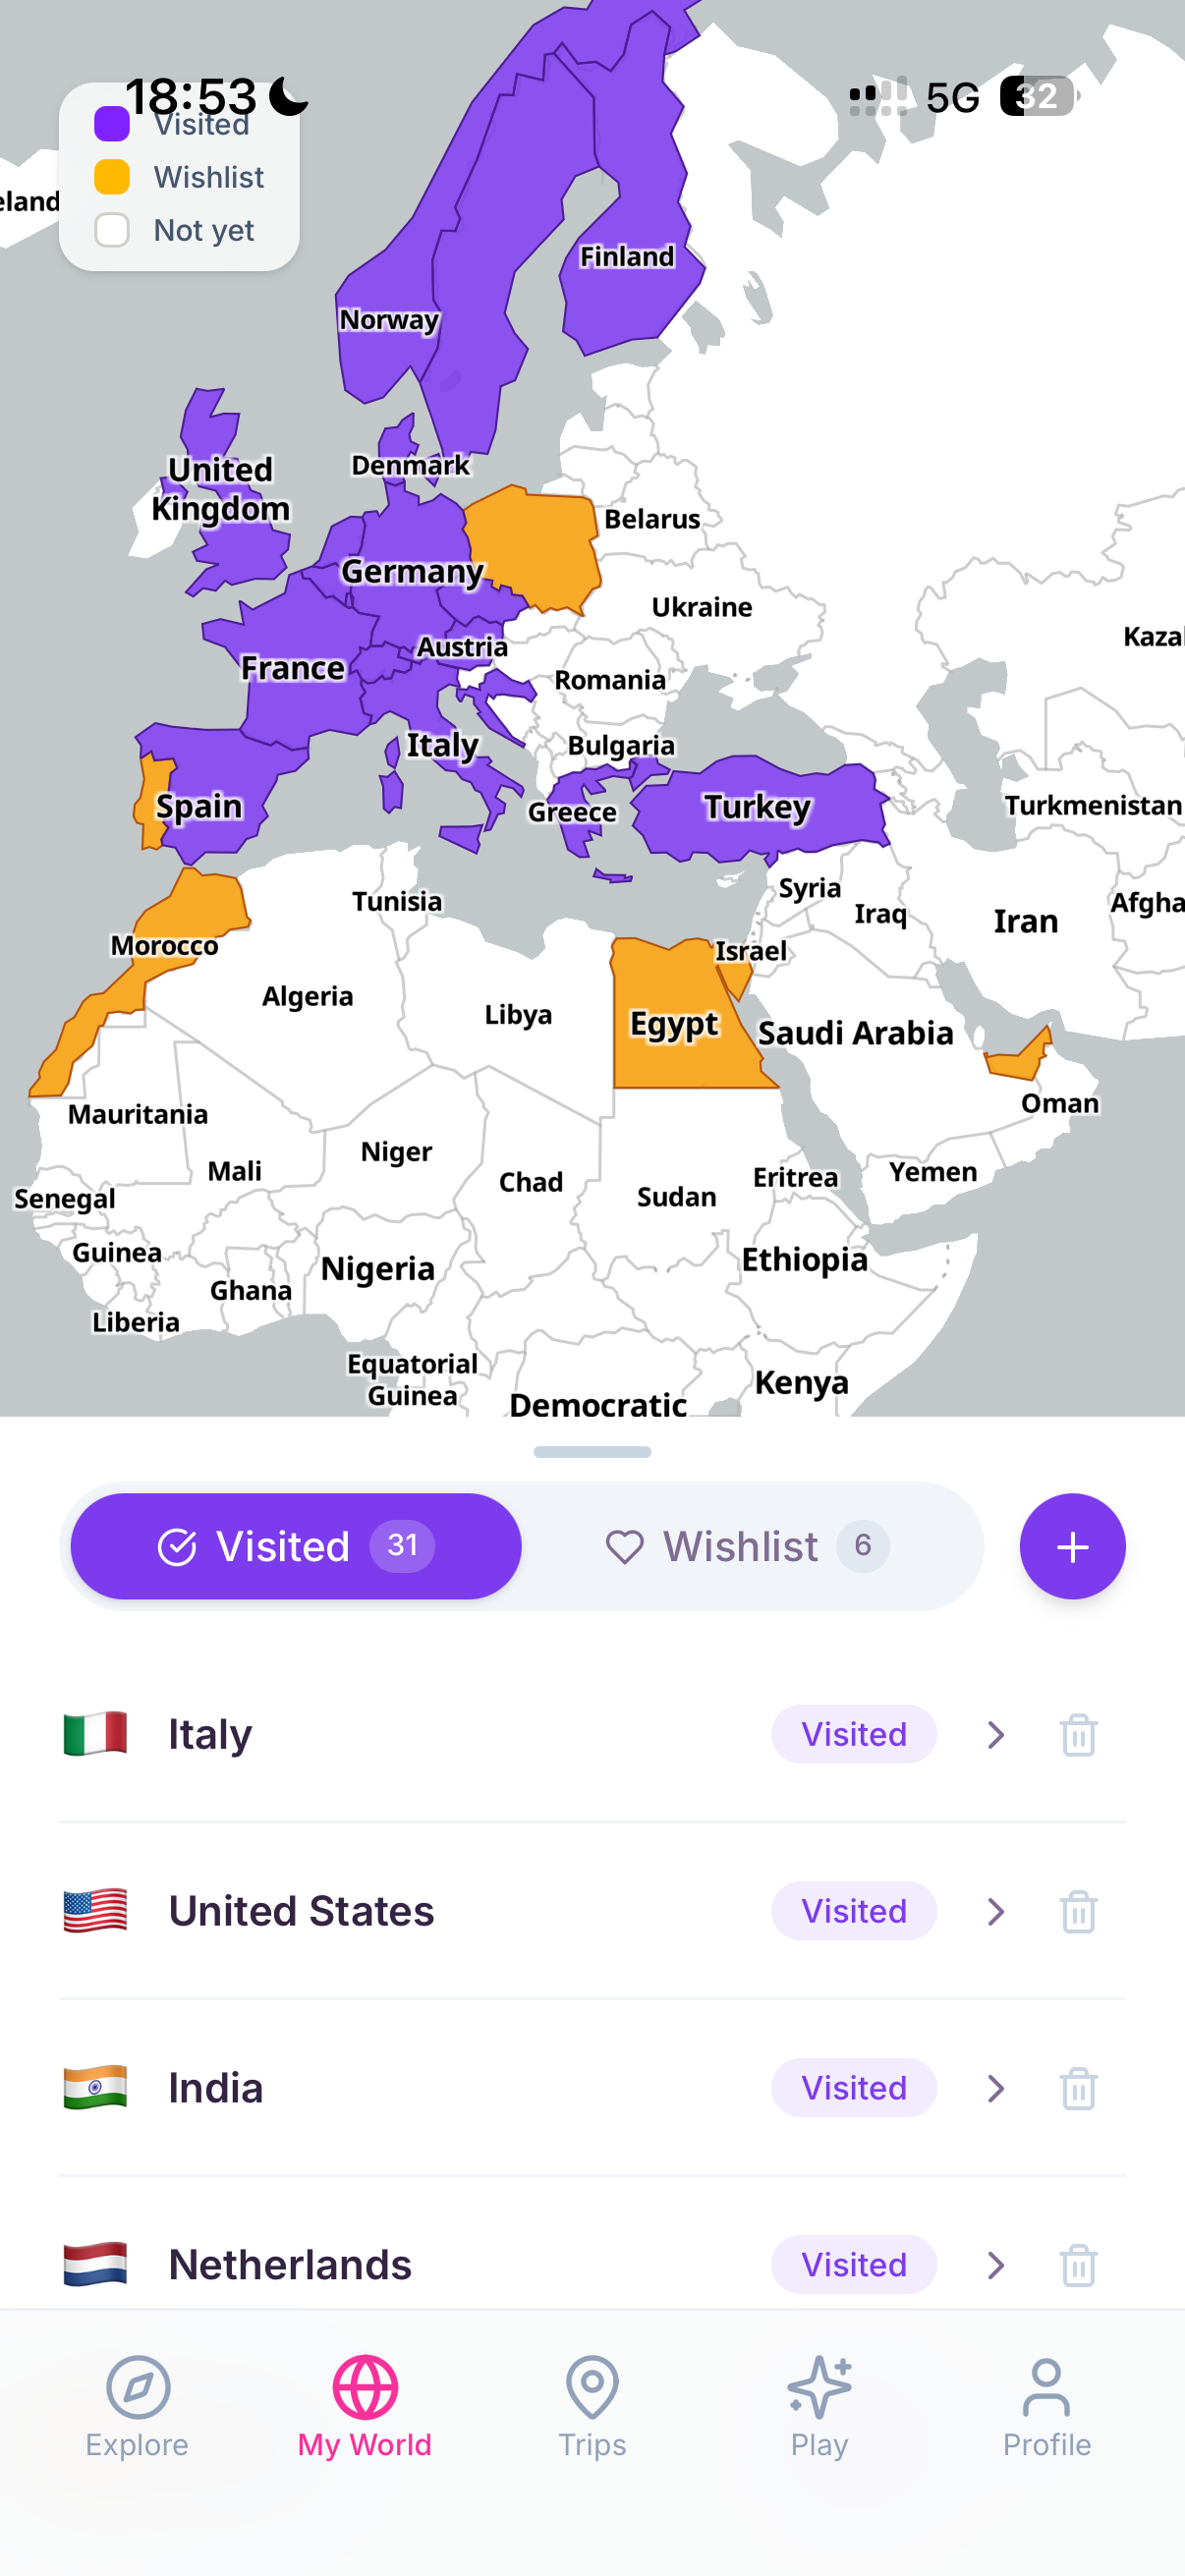This screenshot has width=1185, height=2576.
Task: Tap the Visited badge on India
Action: [x=853, y=2088]
